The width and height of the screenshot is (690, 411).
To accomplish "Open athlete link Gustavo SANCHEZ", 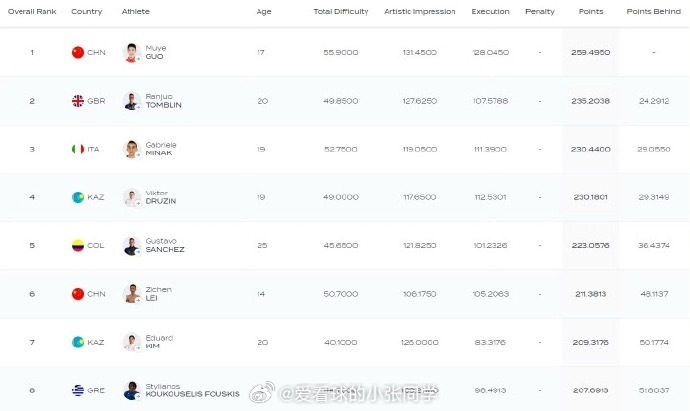I will coord(165,245).
